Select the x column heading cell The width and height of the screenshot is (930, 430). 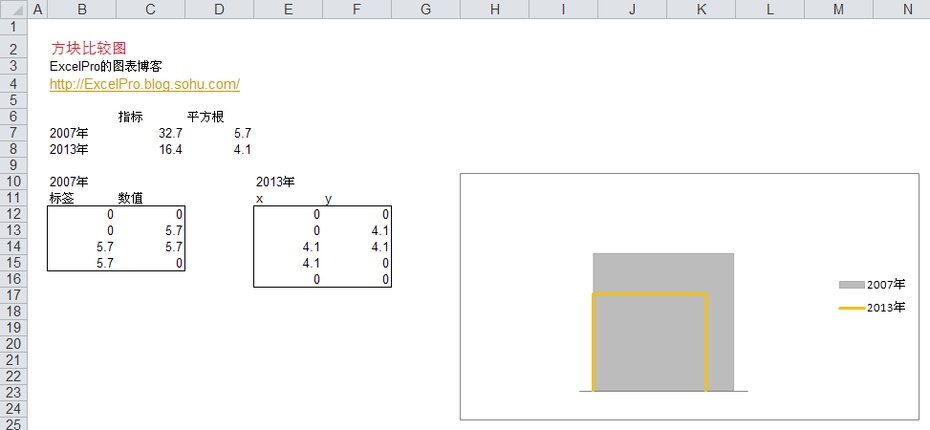288,198
